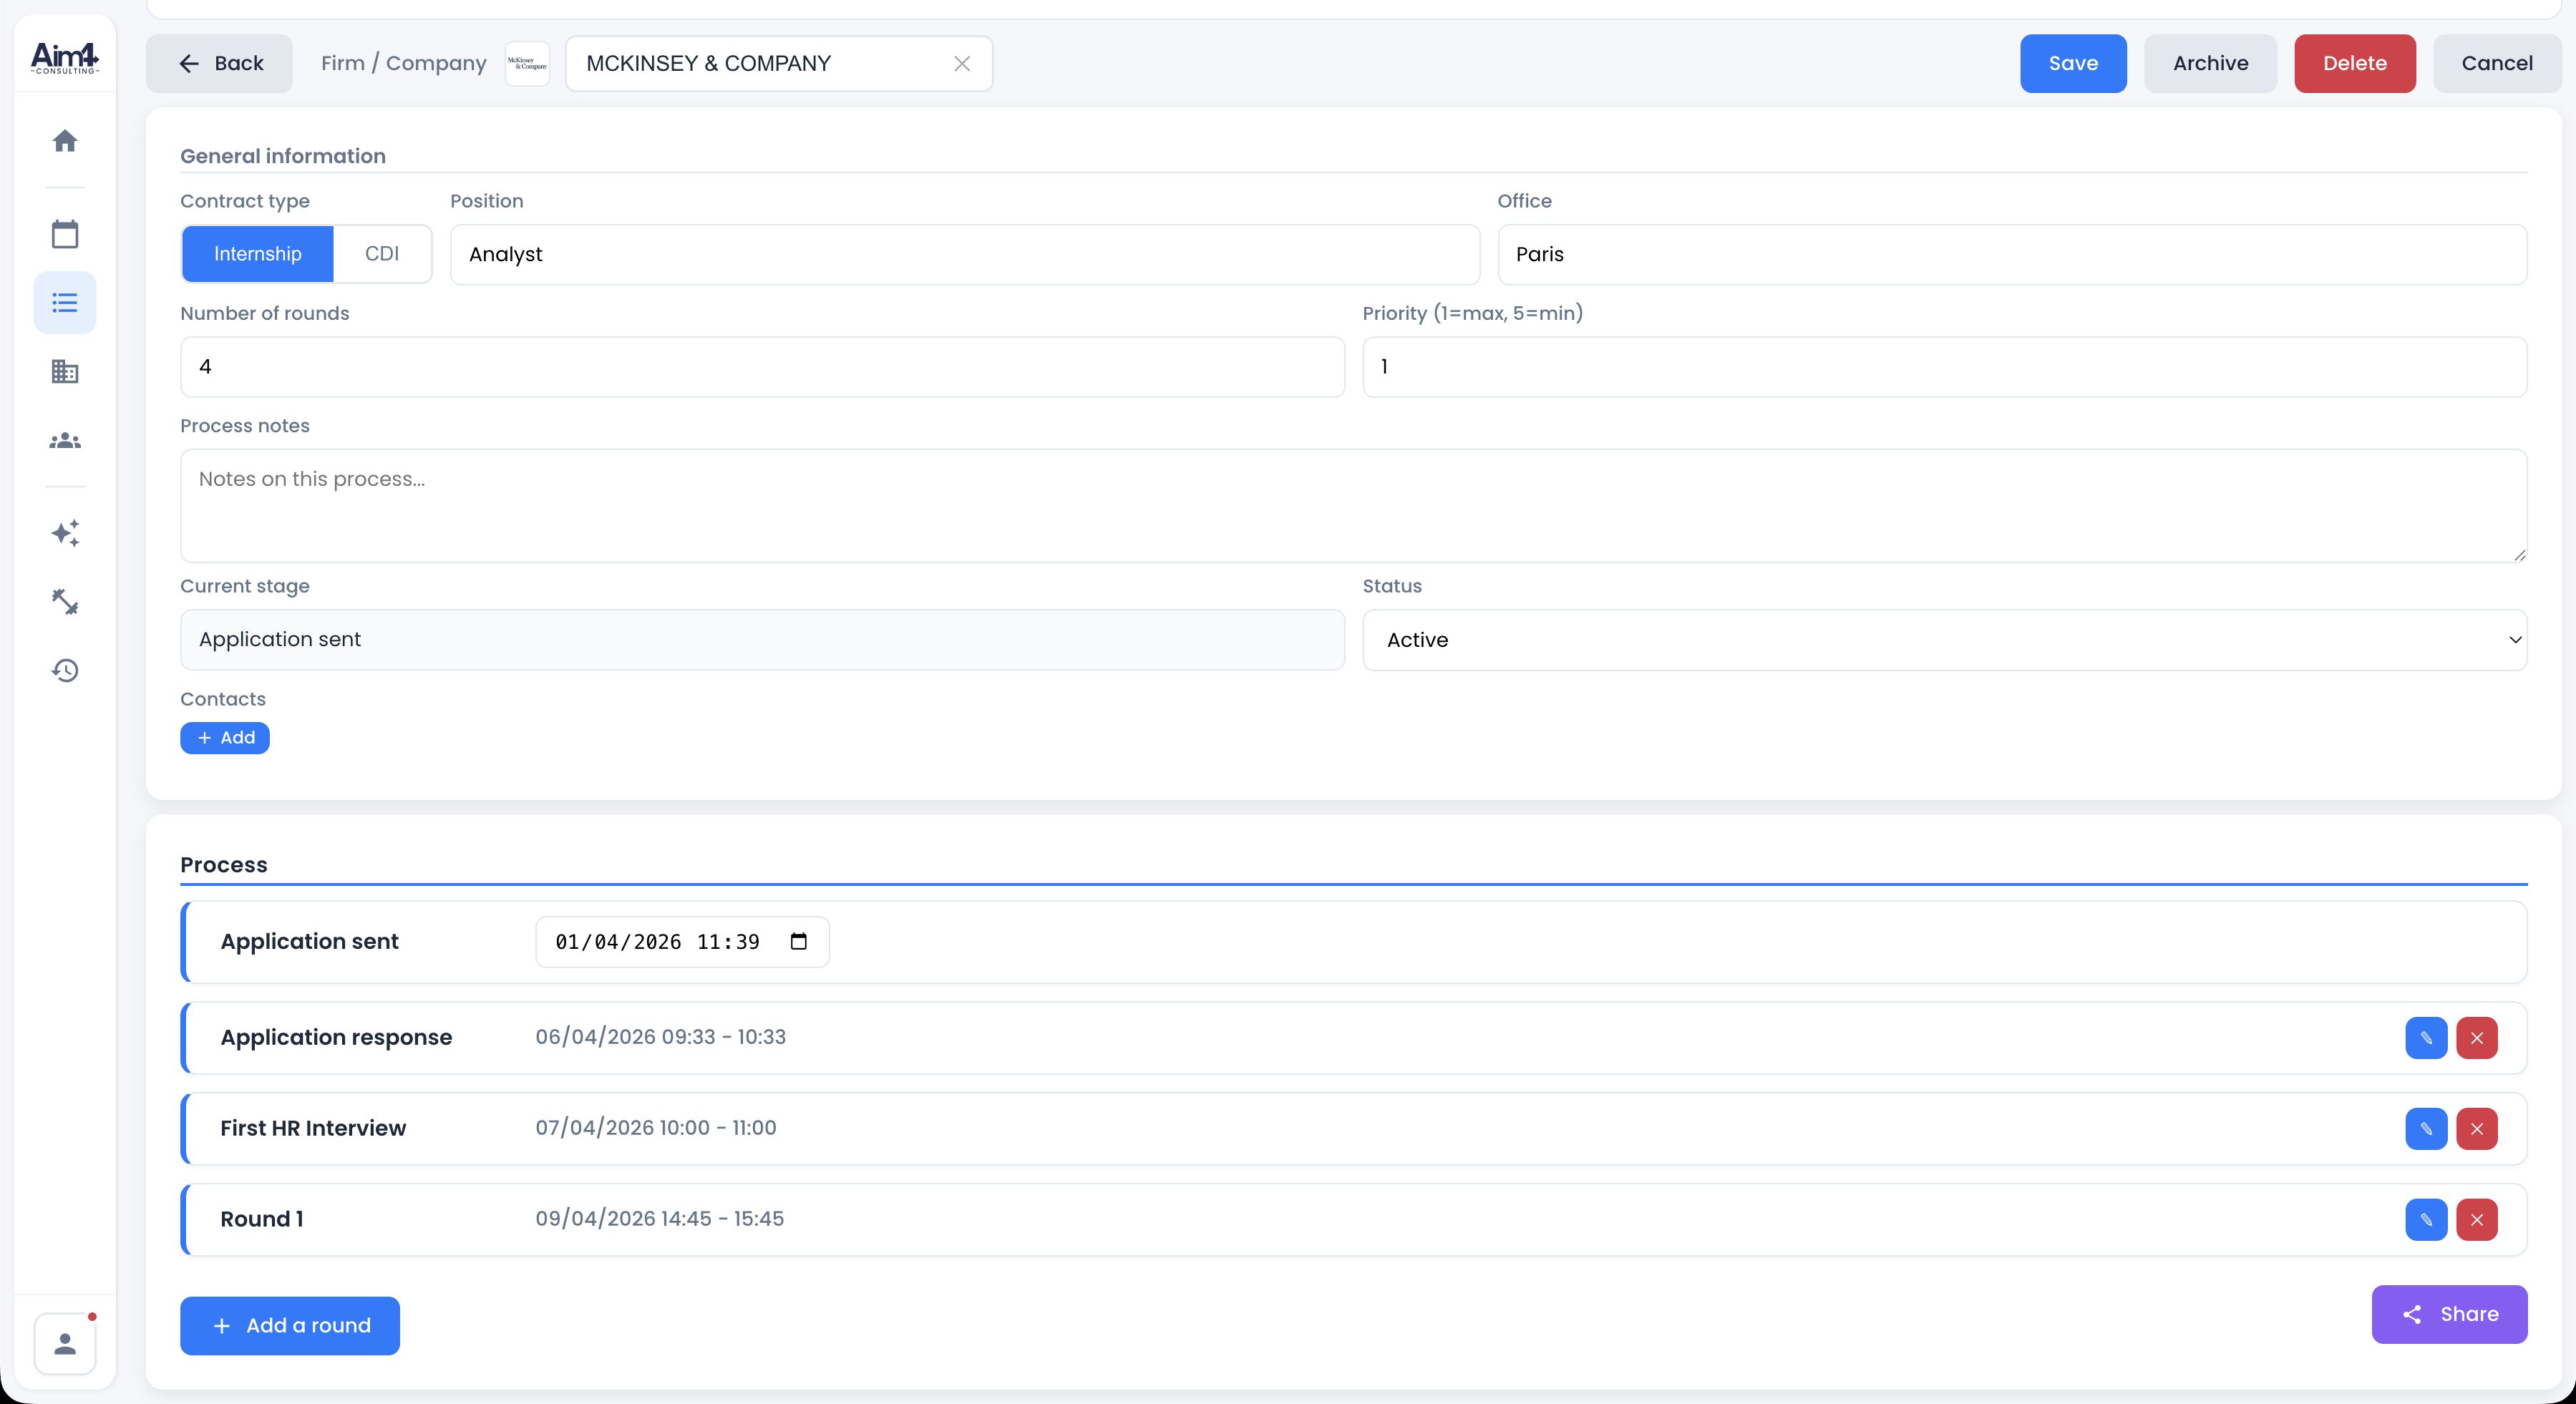Viewport: 2576px width, 1404px height.
Task: Click the McKinsey company logo thumbnail
Action: tap(527, 64)
